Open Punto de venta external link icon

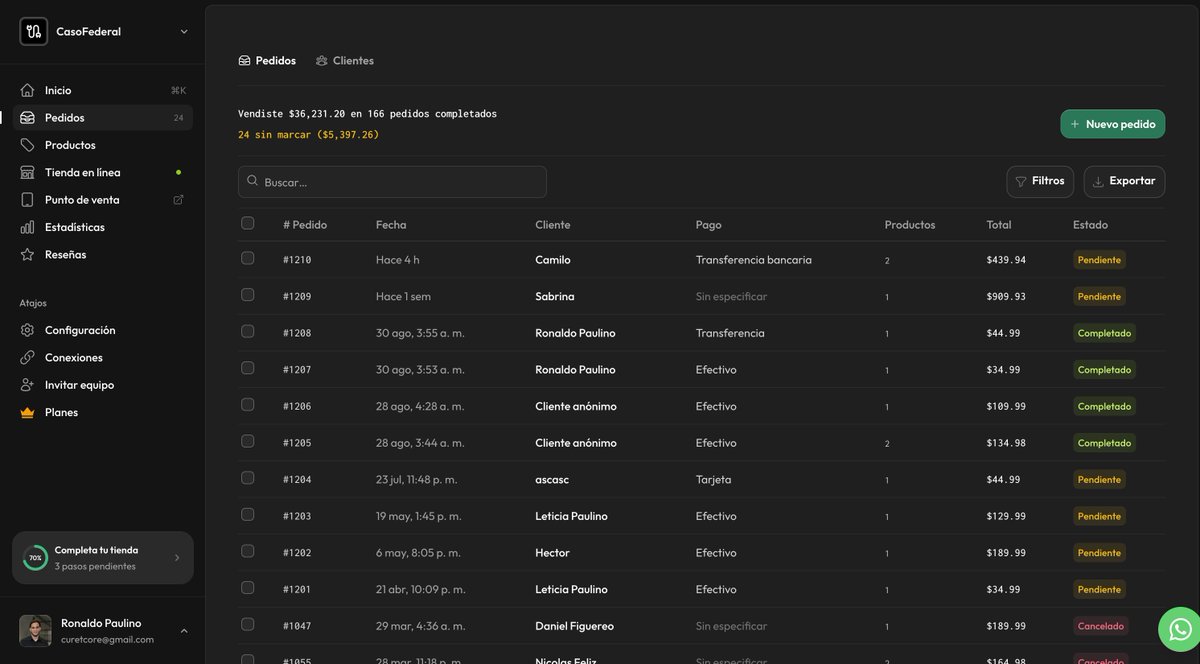pos(178,200)
